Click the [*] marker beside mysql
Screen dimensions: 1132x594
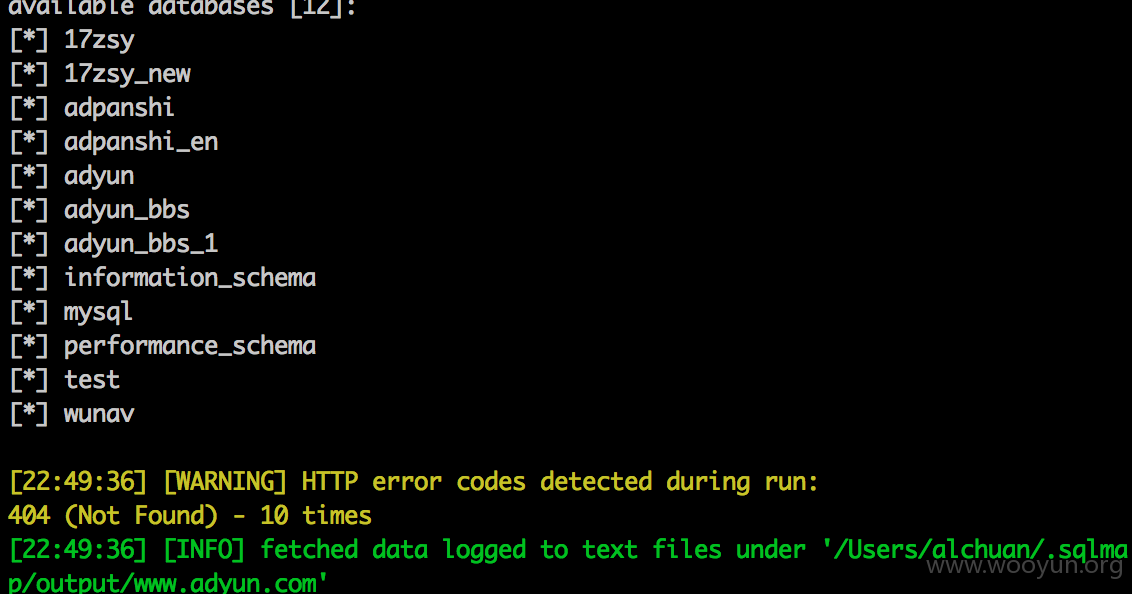click(x=29, y=313)
